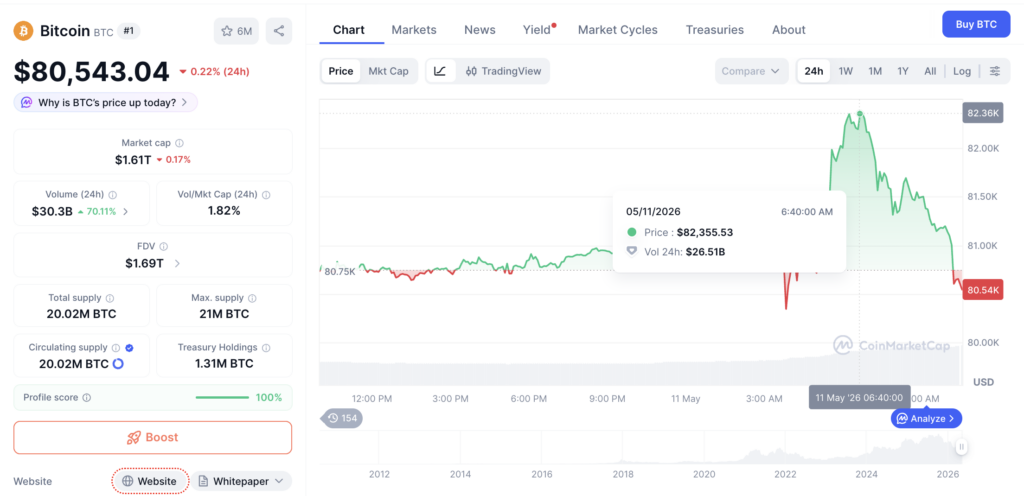Click the blue verified badge on Circulating supply
1024x496 pixels.
(x=129, y=348)
